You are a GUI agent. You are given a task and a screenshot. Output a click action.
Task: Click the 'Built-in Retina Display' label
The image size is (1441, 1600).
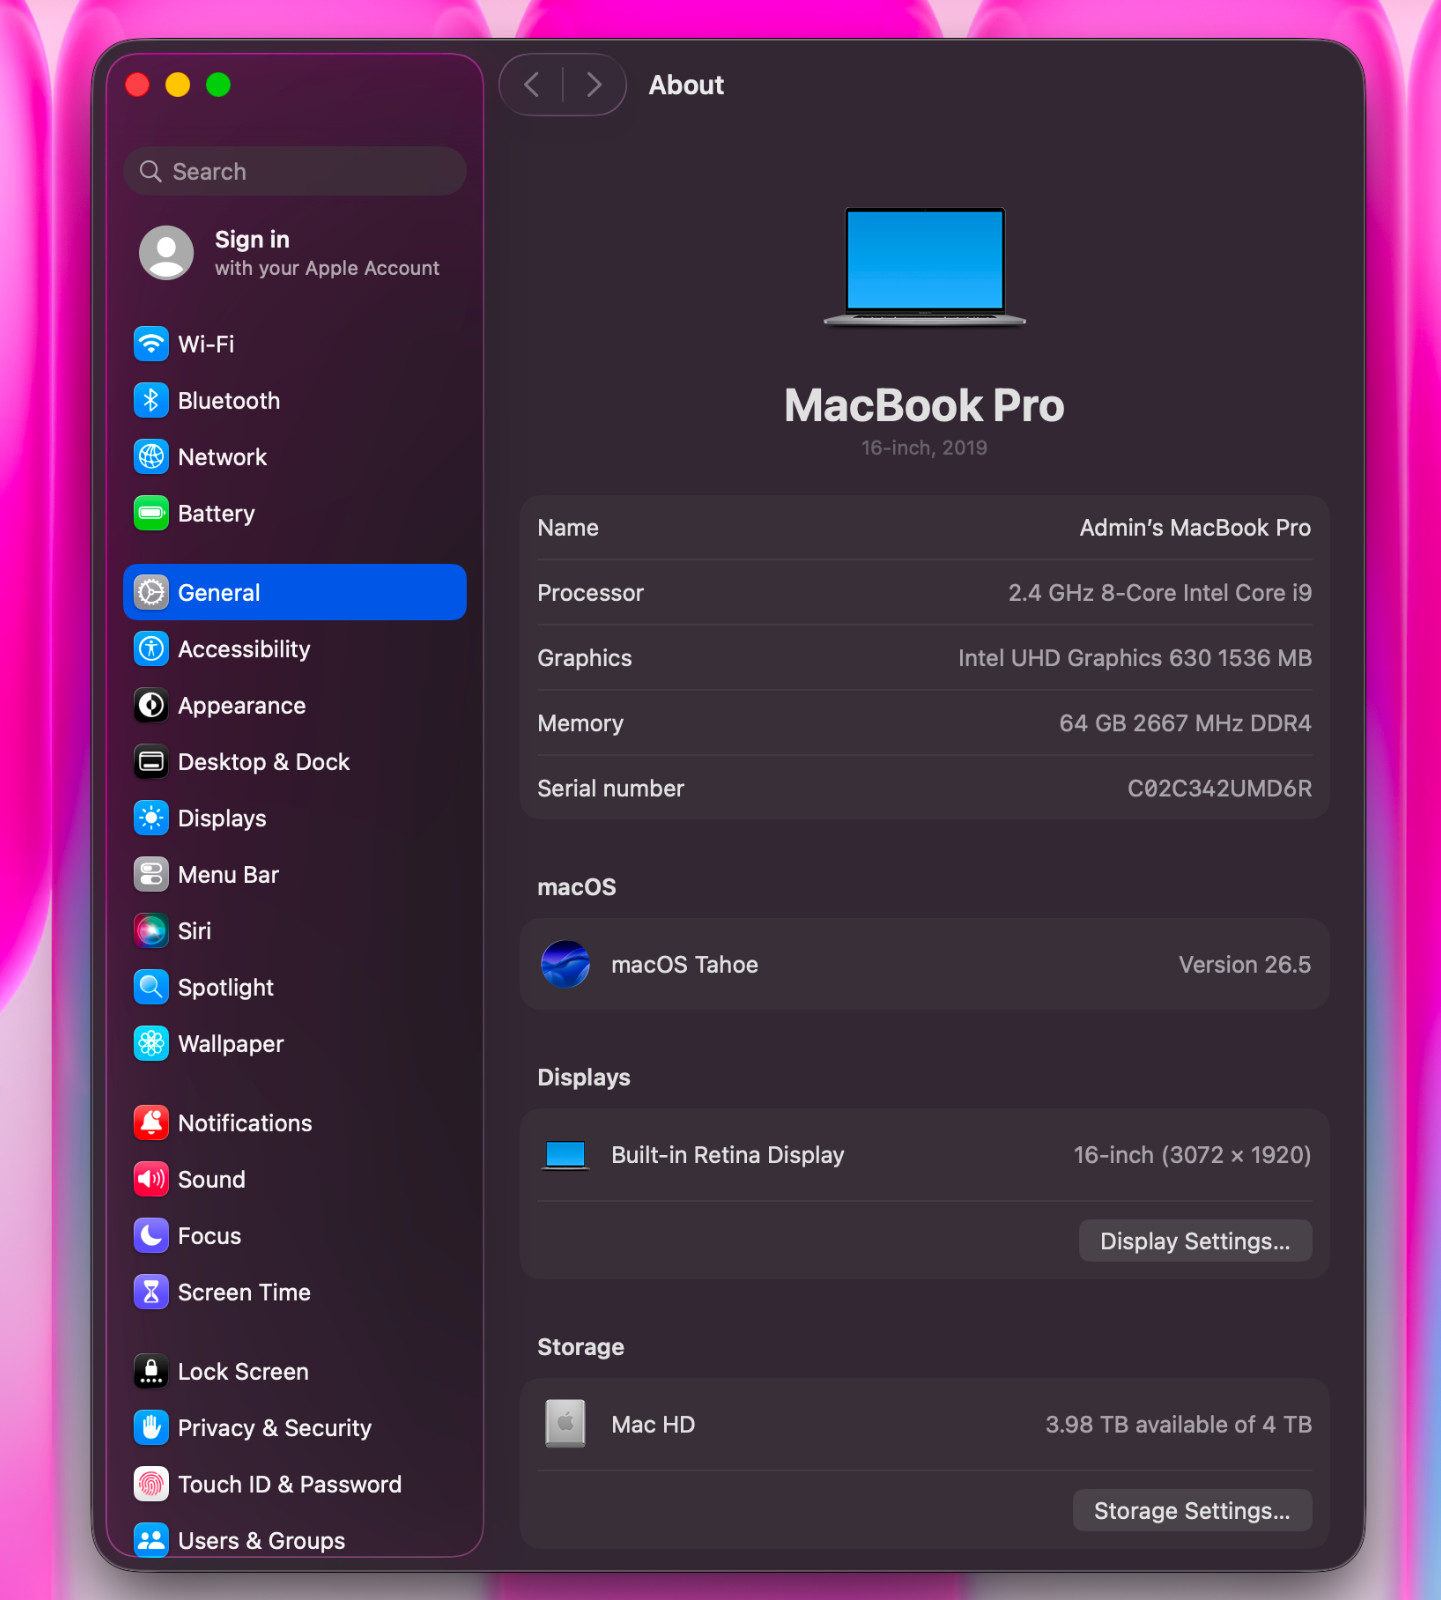(x=728, y=1155)
